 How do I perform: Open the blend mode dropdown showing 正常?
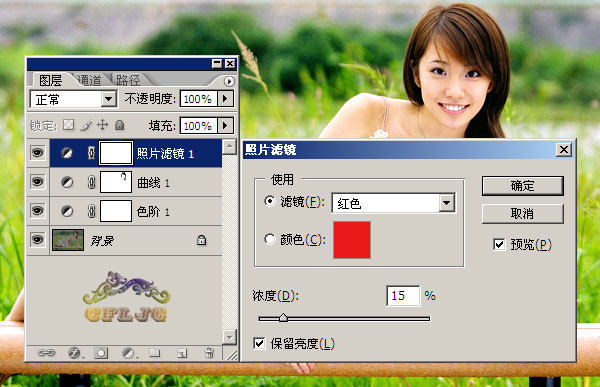tap(73, 99)
